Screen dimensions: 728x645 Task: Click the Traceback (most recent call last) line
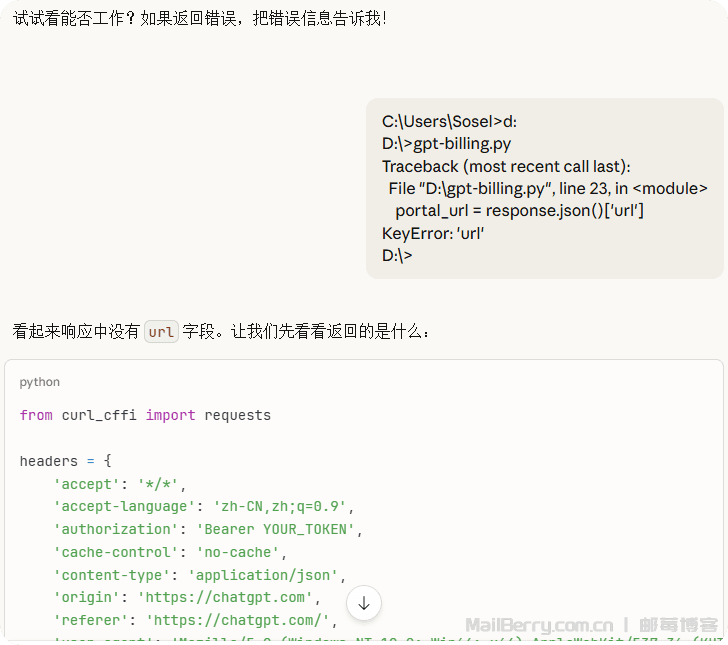(x=506, y=166)
